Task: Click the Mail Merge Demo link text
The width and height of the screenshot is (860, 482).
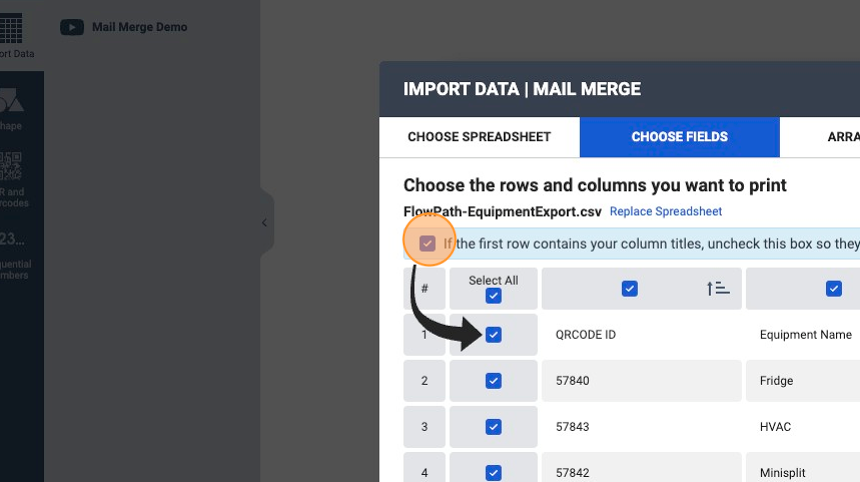Action: click(x=139, y=27)
